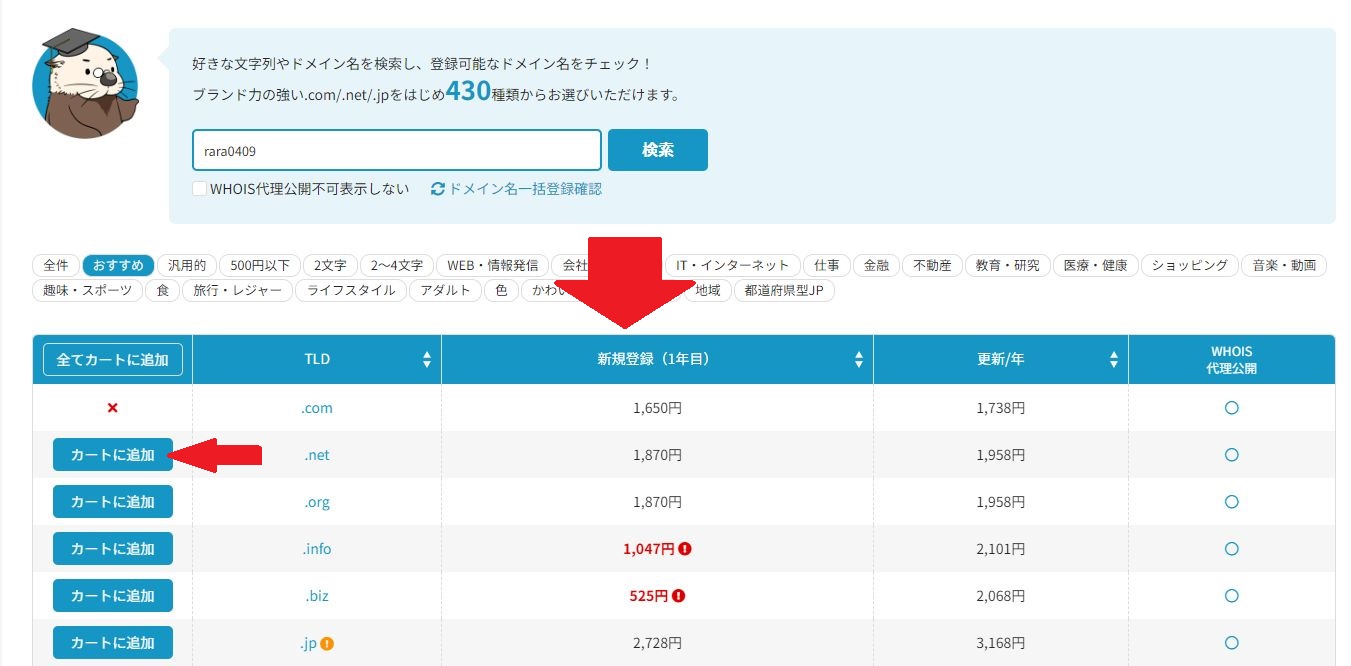This screenshot has width=1351, height=666.
Task: Click red warning icon next to 525円
Action: [x=679, y=596]
